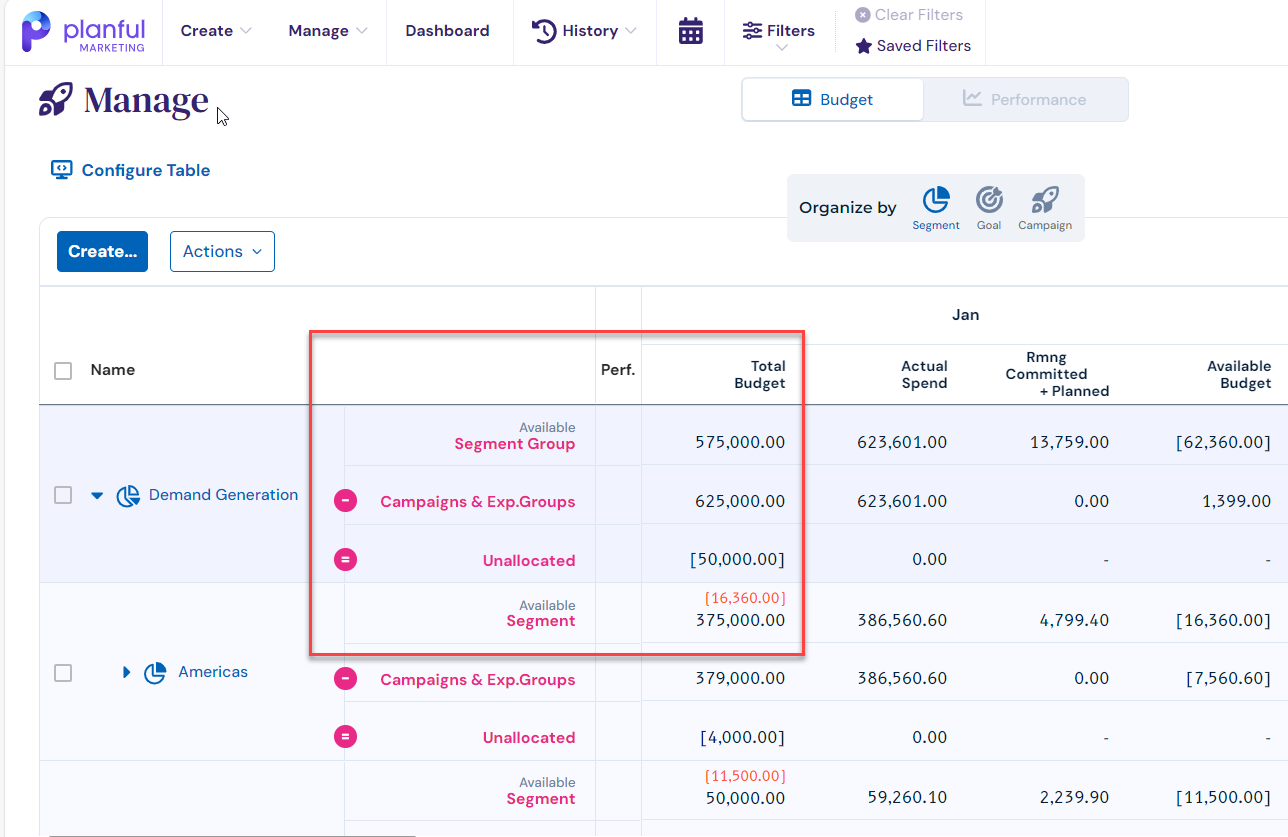1288x837 pixels.
Task: Click the Rmng Committed + Planned header
Action: pos(1058,374)
